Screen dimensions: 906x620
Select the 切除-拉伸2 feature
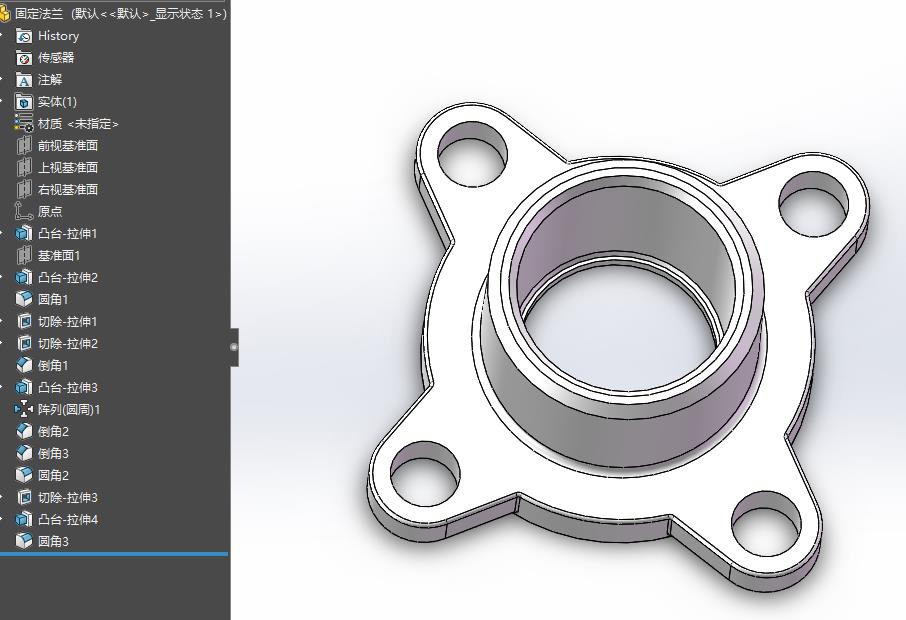point(57,343)
